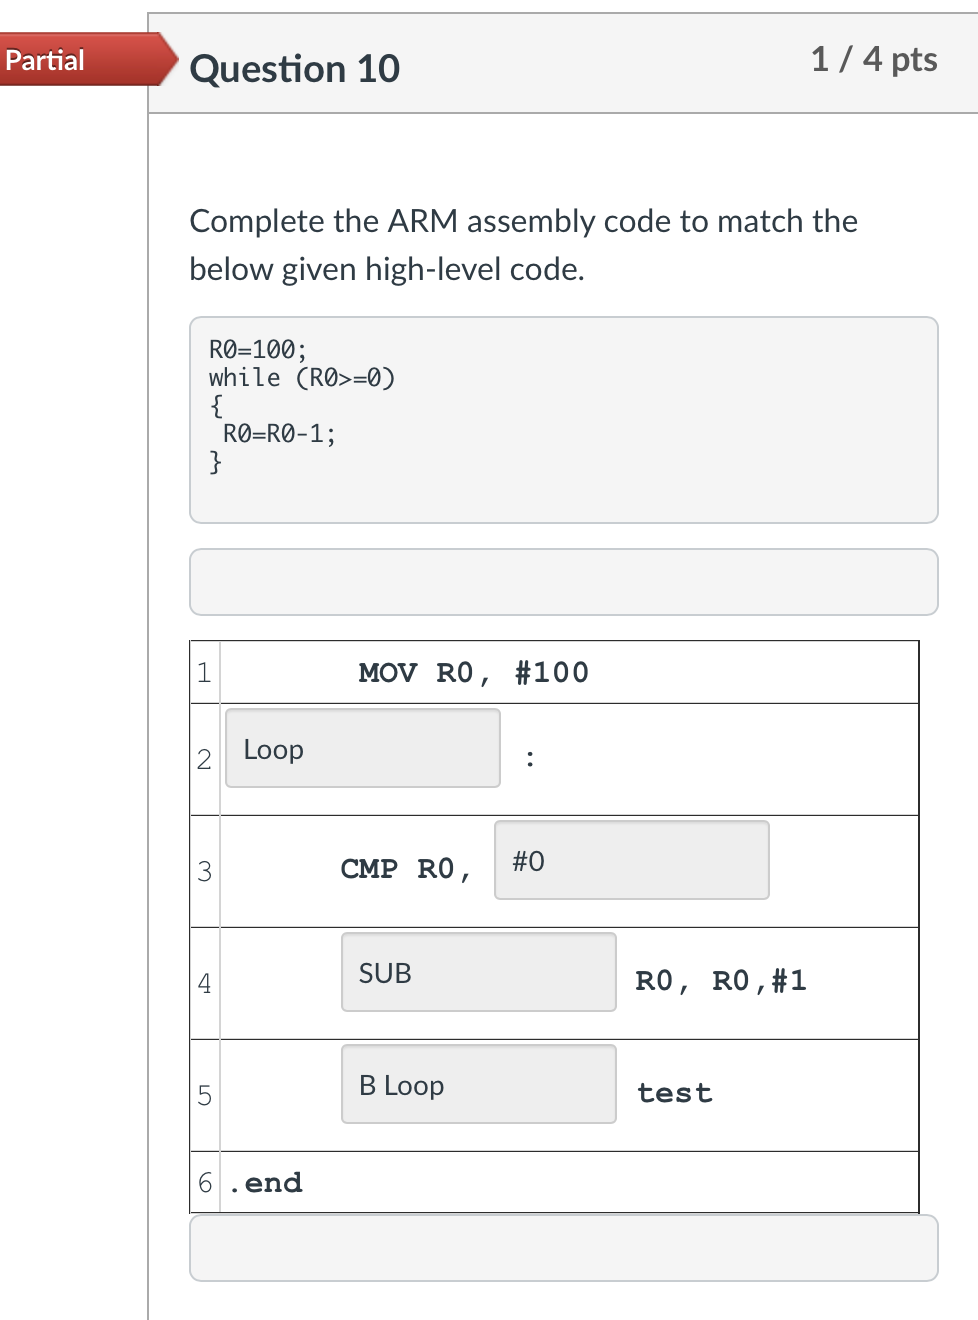
Task: Click the colon after the Loop blank
Action: [x=528, y=756]
